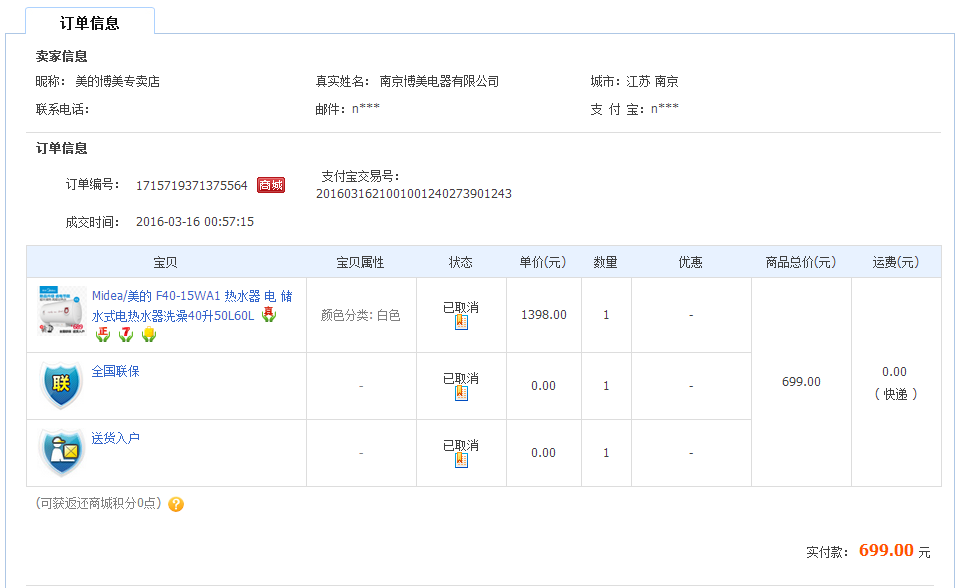Click the 单价(元) column header
Image resolution: width=955 pixels, height=588 pixels.
coord(543,262)
